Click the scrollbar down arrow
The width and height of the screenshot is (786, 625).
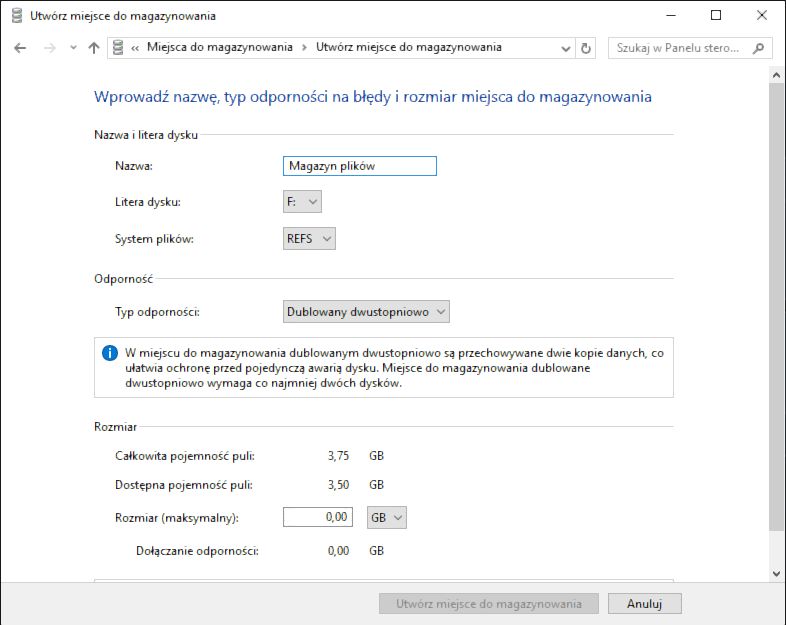pyautogui.click(x=776, y=574)
